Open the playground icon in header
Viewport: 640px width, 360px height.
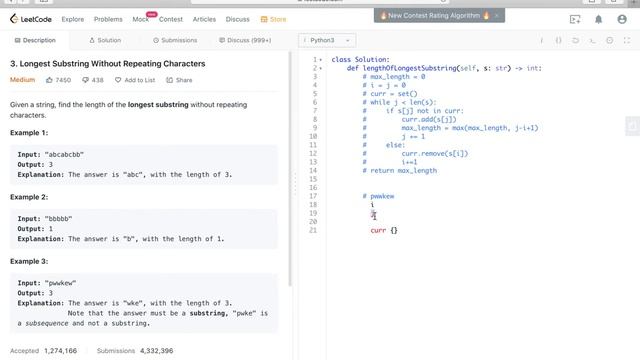(575, 19)
